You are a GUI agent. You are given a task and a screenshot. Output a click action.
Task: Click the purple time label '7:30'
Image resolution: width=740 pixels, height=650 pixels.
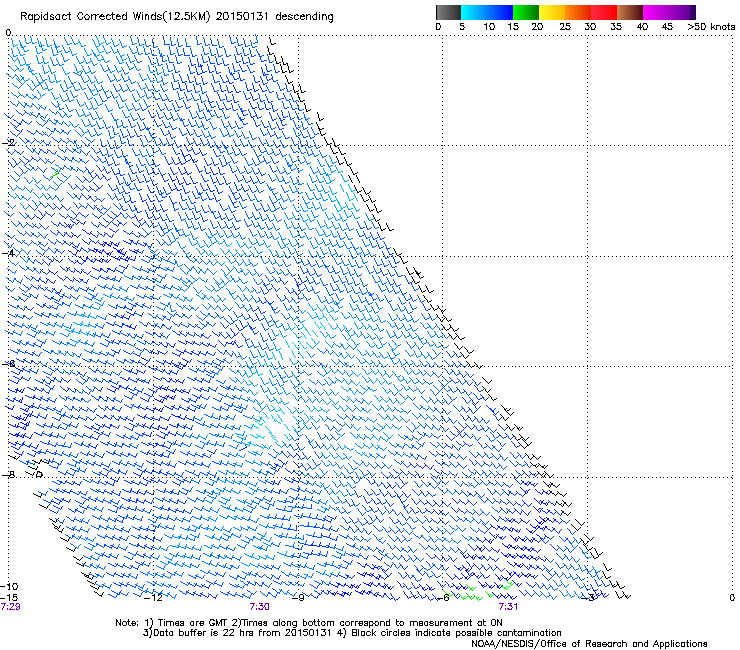click(260, 606)
